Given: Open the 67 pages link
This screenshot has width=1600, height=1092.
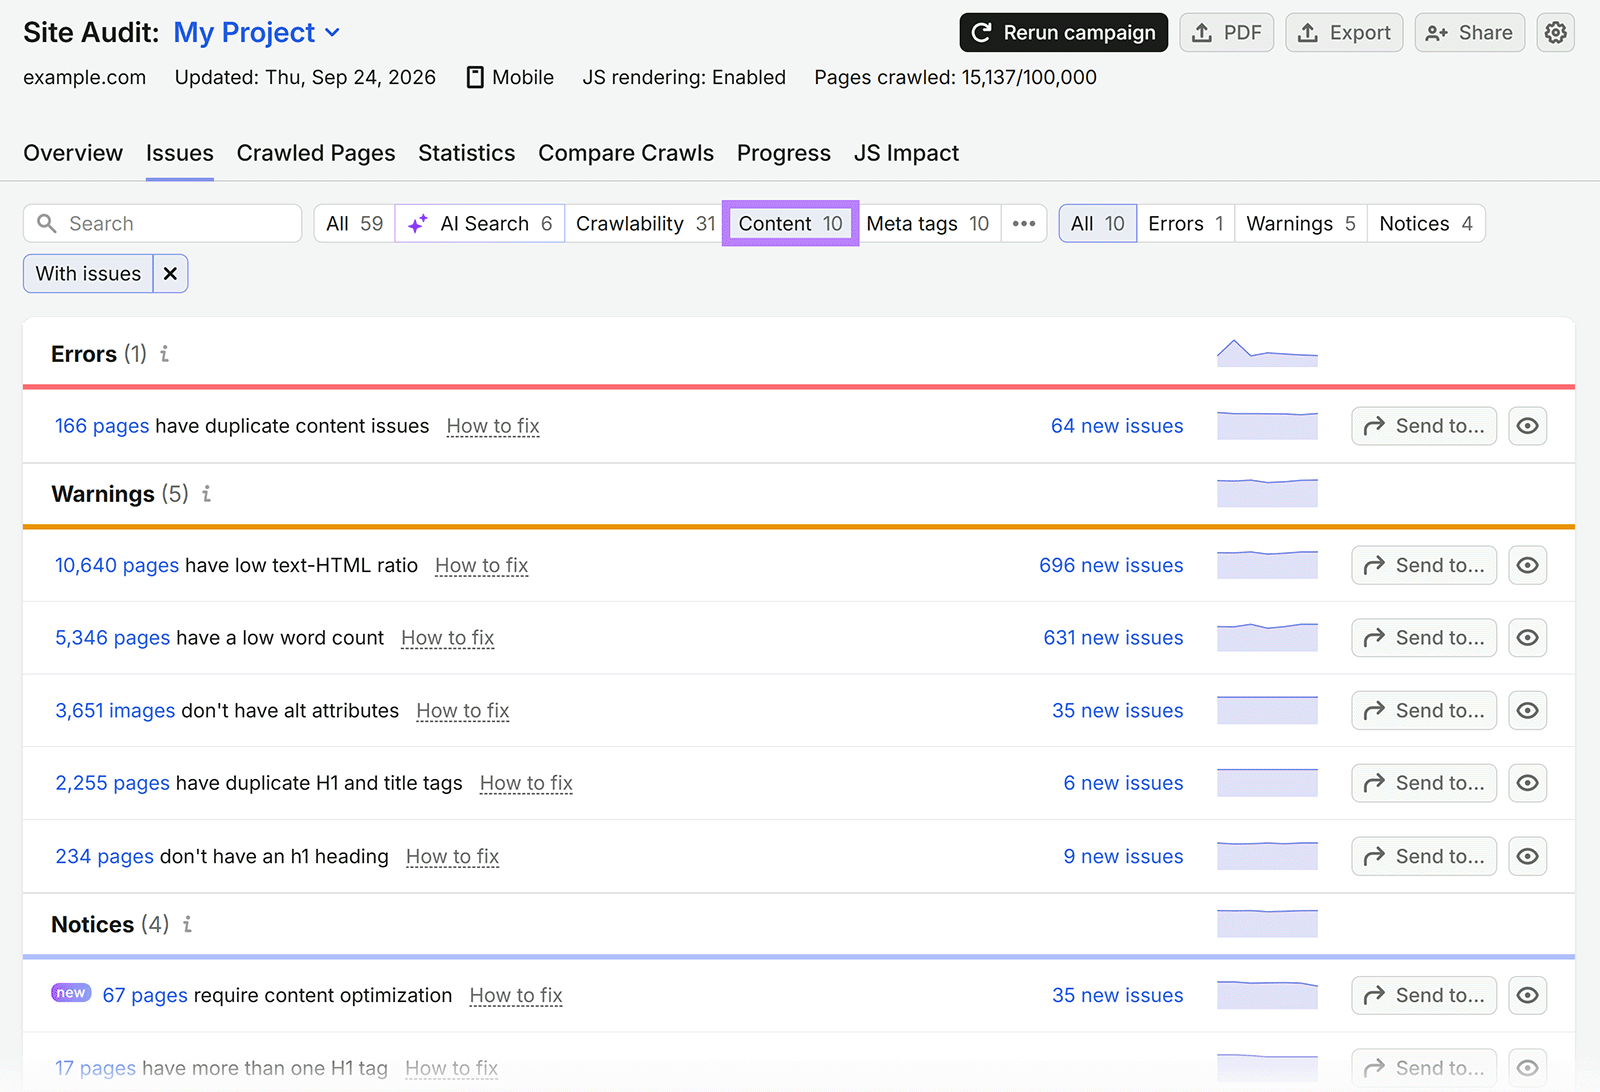Looking at the screenshot, I should coord(145,995).
